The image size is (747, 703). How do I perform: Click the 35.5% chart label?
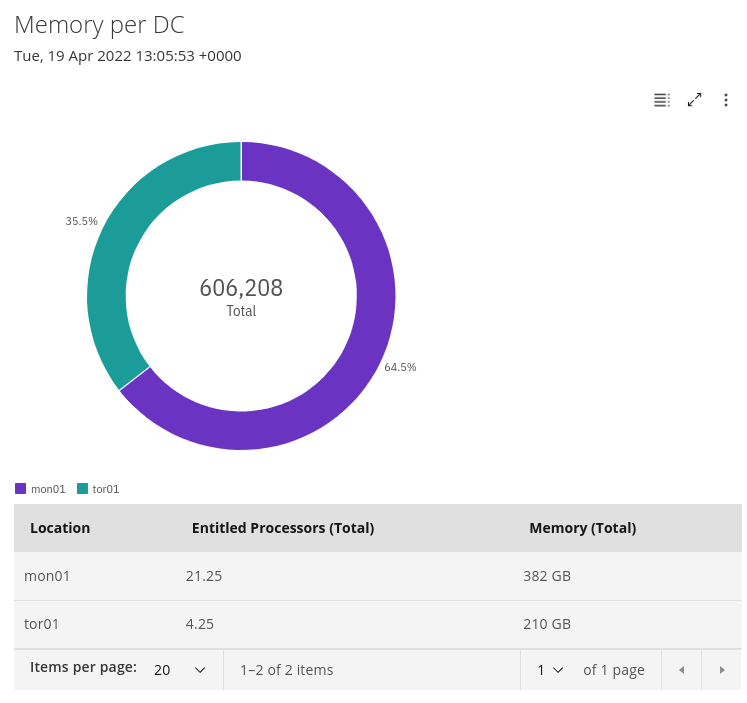tap(81, 221)
